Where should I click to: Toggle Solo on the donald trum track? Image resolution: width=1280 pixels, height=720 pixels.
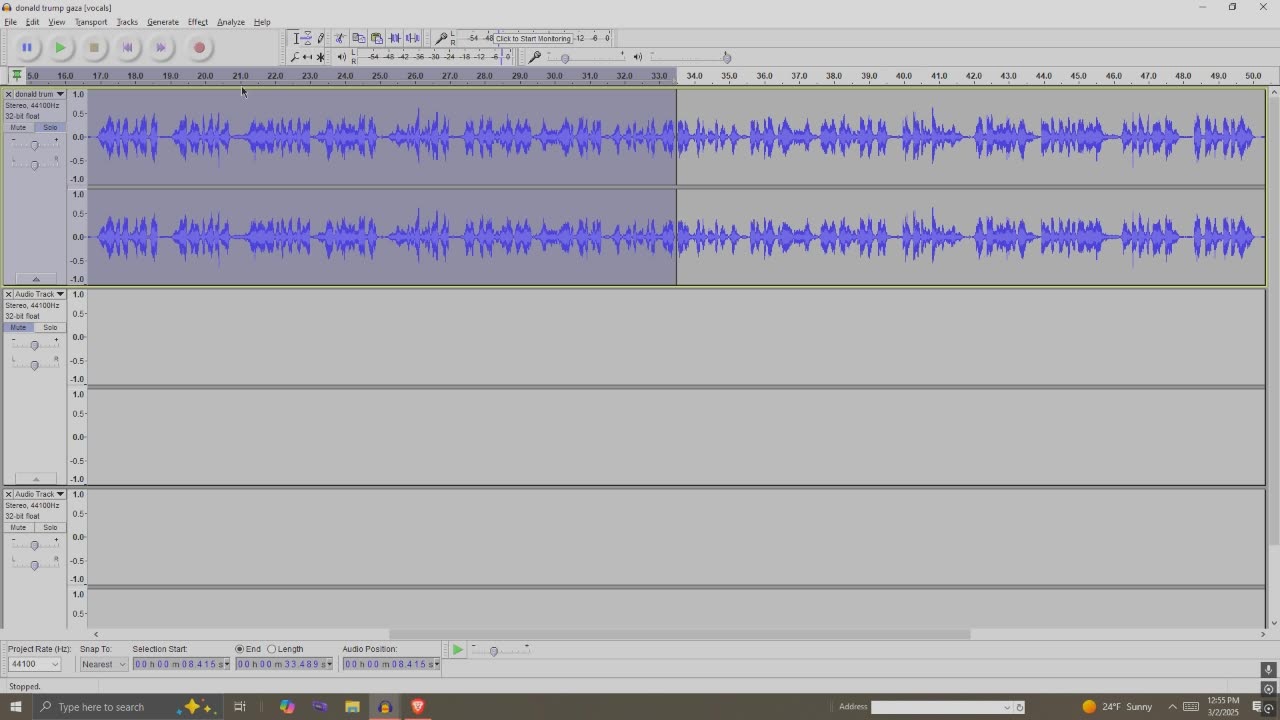[49, 127]
